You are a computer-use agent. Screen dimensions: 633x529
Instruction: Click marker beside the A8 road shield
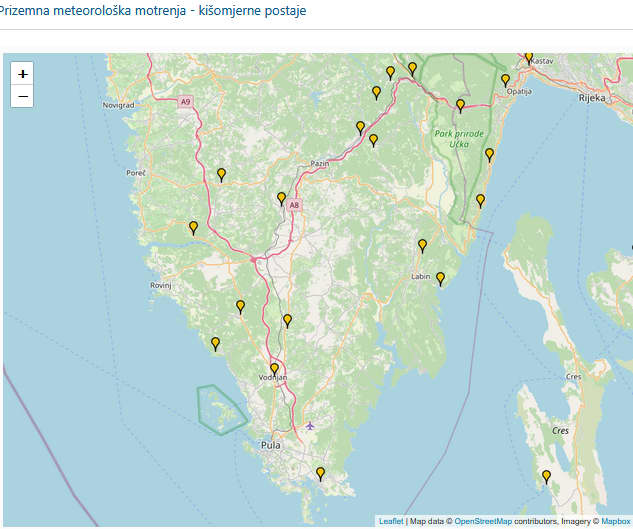pyautogui.click(x=281, y=198)
